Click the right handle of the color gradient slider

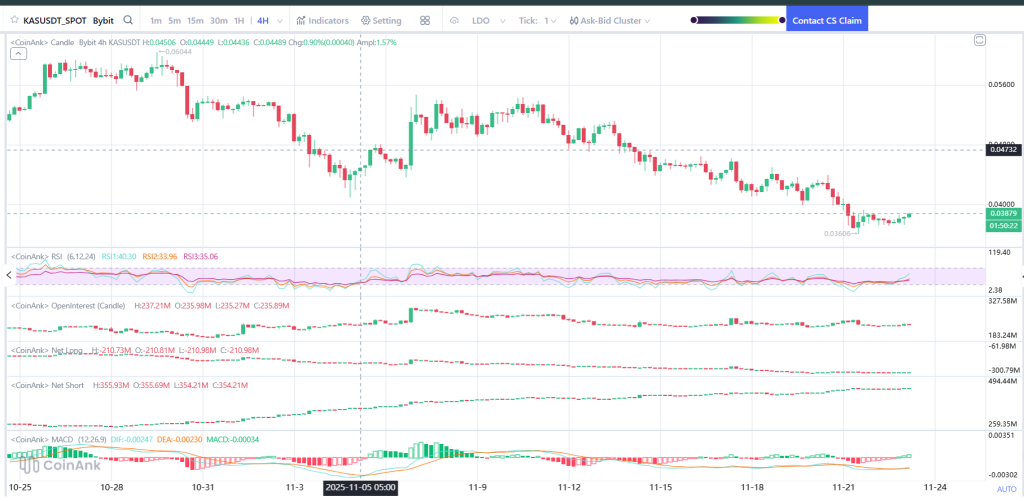tap(782, 20)
